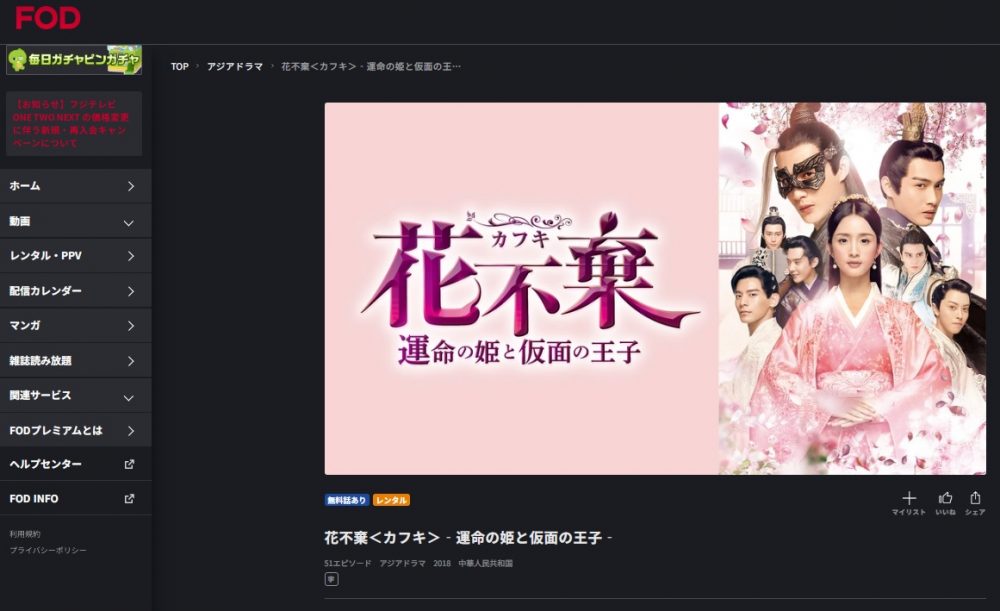1000x611 pixels.
Task: Open 雑誌読み放題 in the sidebar
Action: pos(75,360)
